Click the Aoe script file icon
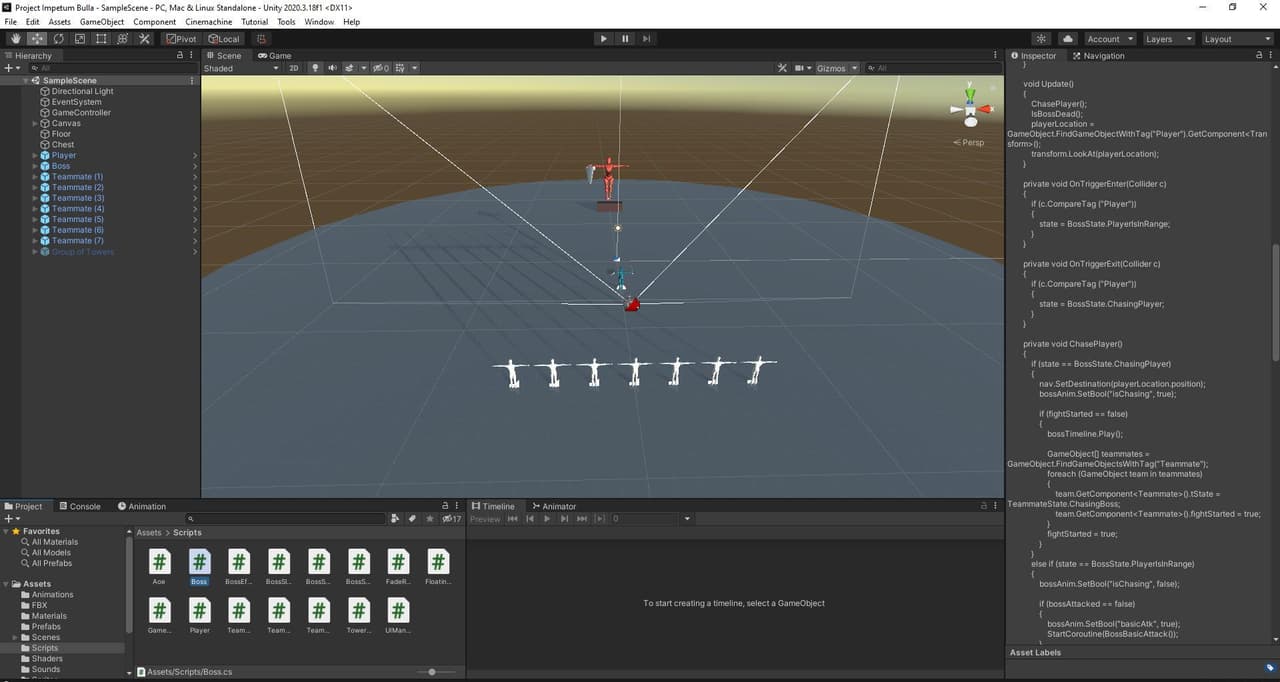This screenshot has height=682, width=1280. point(159,562)
